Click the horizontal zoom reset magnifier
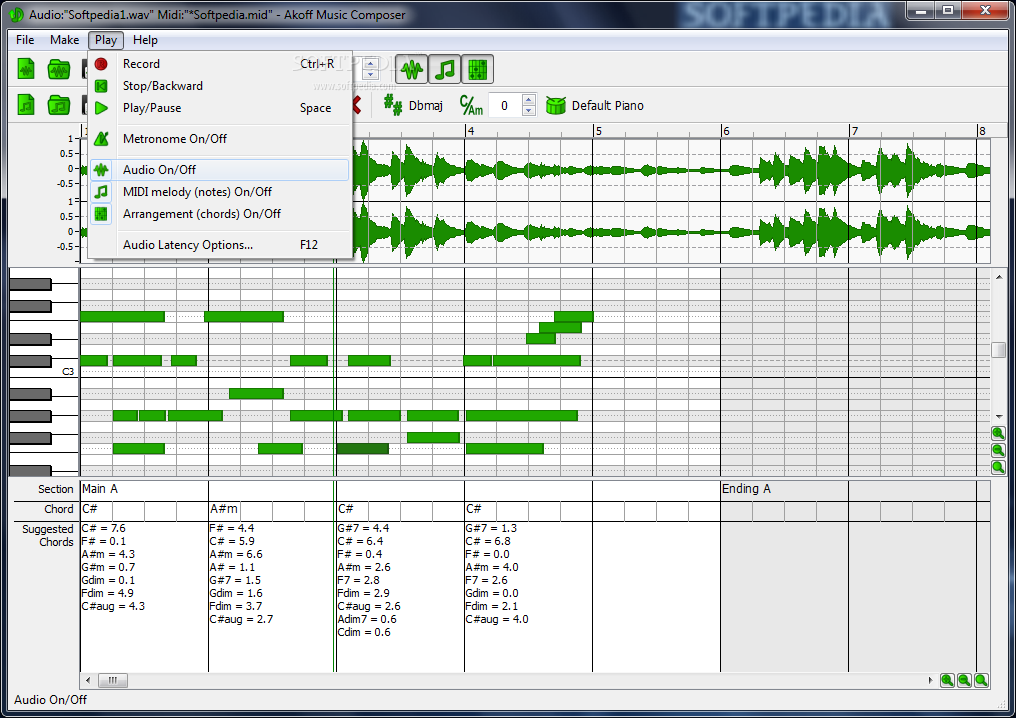Image resolution: width=1016 pixels, height=718 pixels. tap(981, 680)
